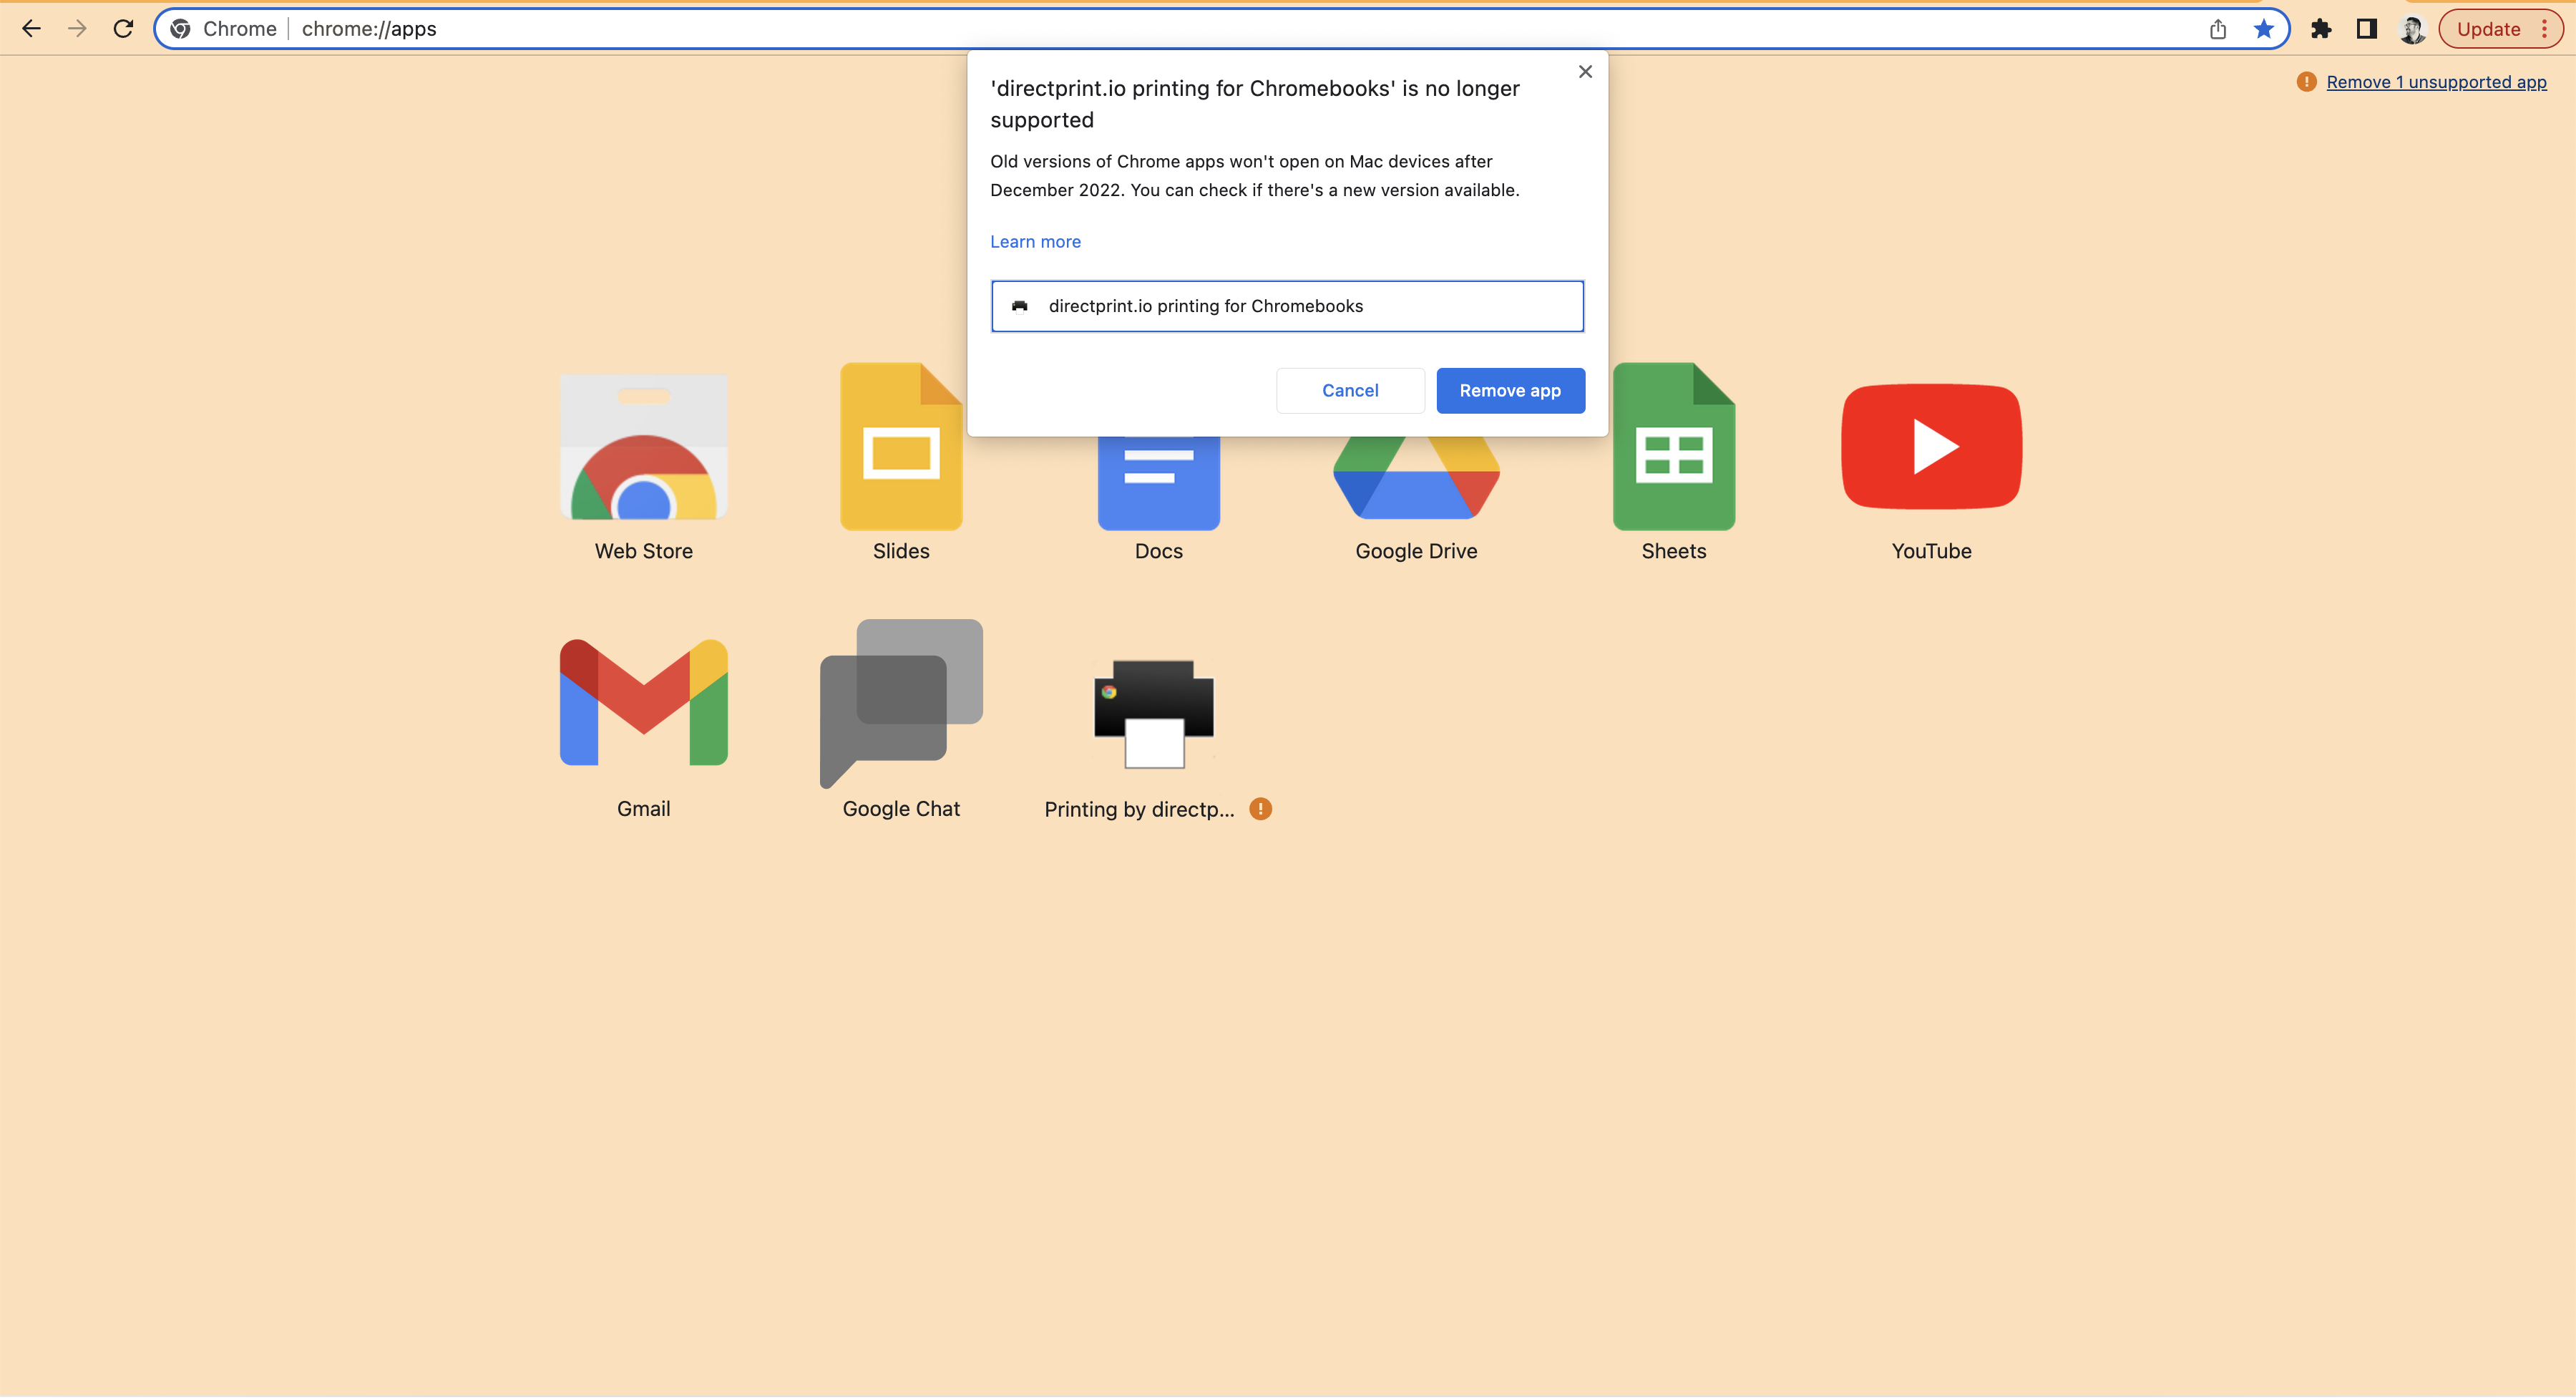Open the Google Chat app
Viewport: 2576px width, 1400px height.
coord(900,703)
